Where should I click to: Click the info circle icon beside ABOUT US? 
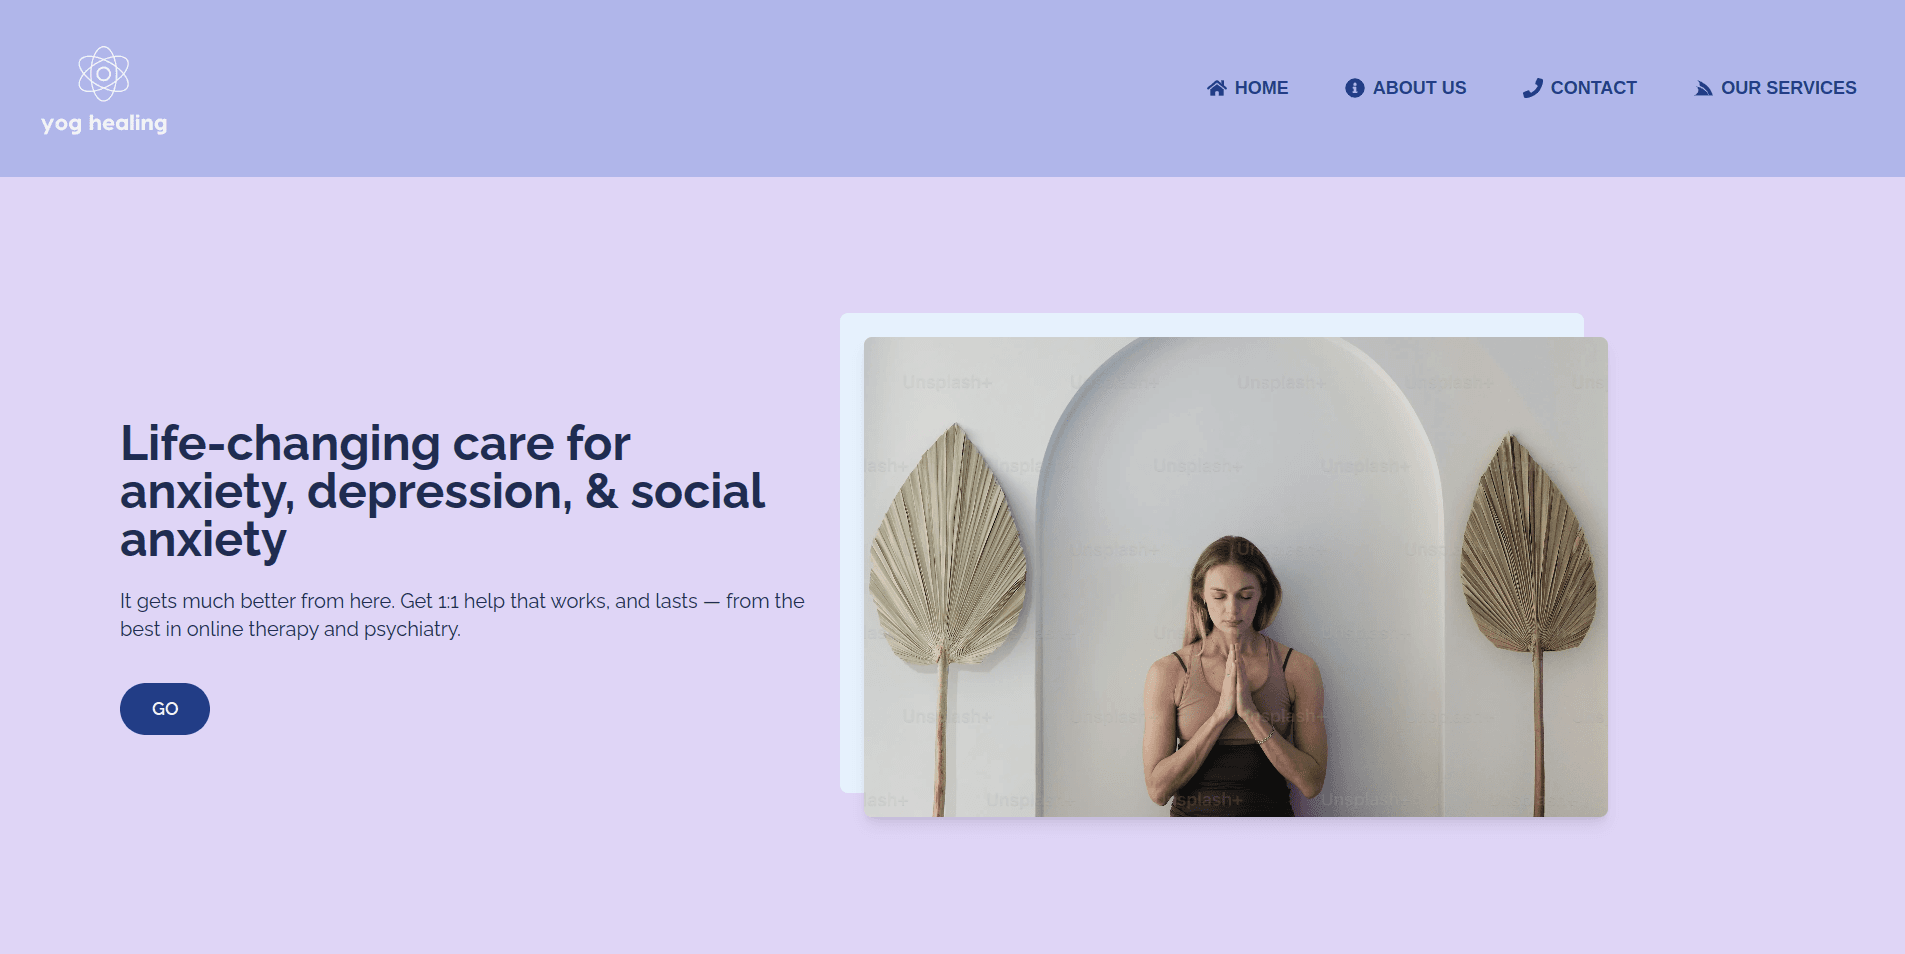(x=1355, y=88)
